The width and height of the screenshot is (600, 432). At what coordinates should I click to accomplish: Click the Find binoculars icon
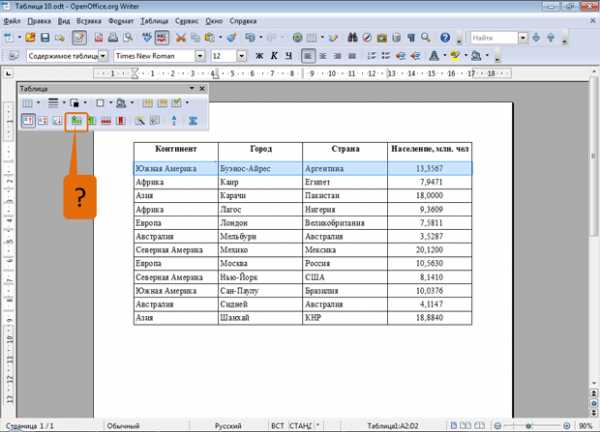pyautogui.click(x=352, y=37)
